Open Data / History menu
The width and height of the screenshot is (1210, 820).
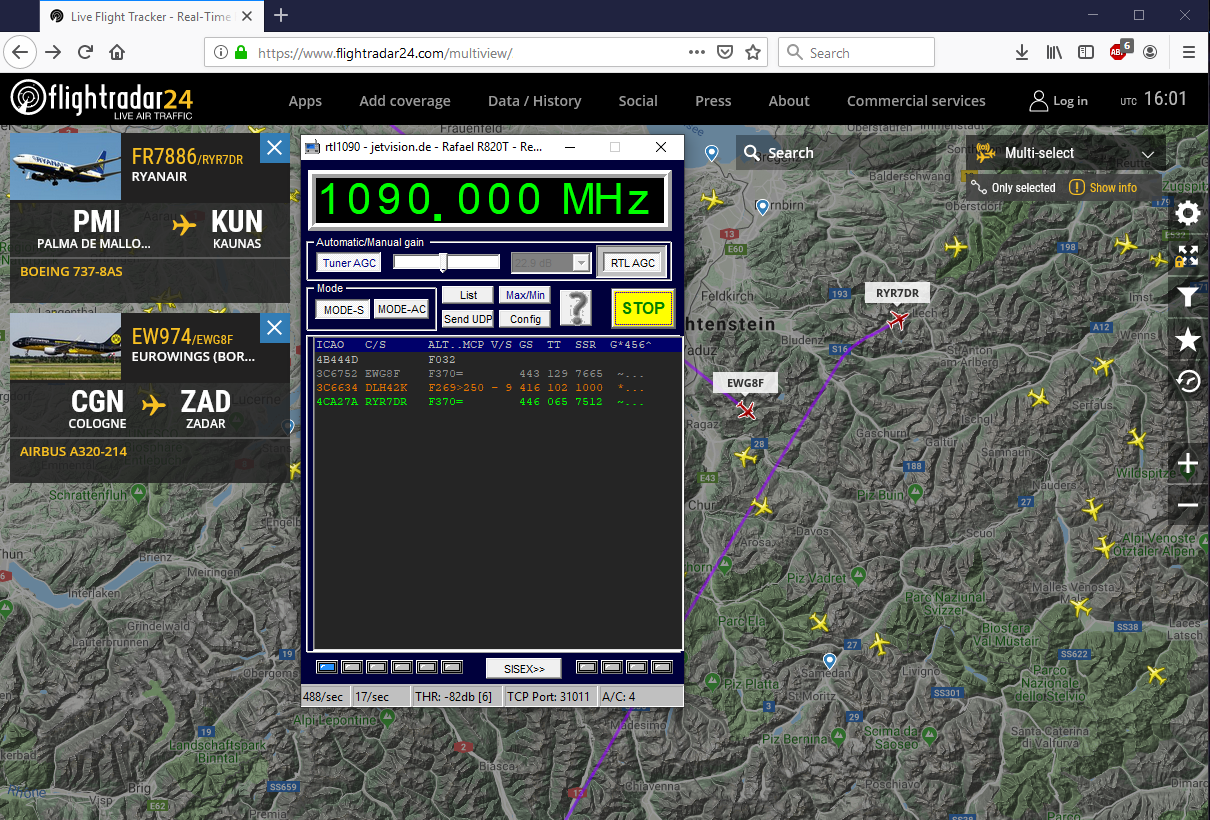tap(534, 100)
